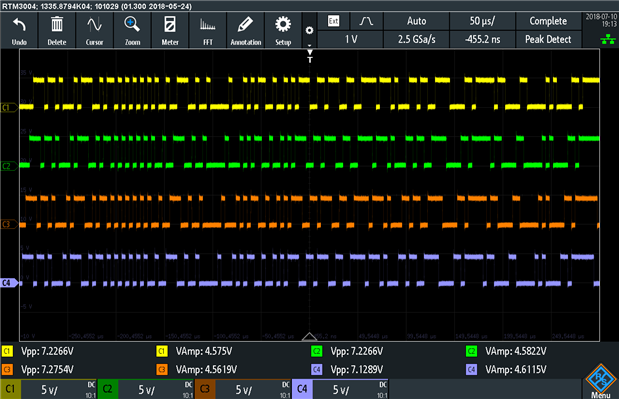Select the C1 Vpp 7.2266V measurement

(38, 351)
